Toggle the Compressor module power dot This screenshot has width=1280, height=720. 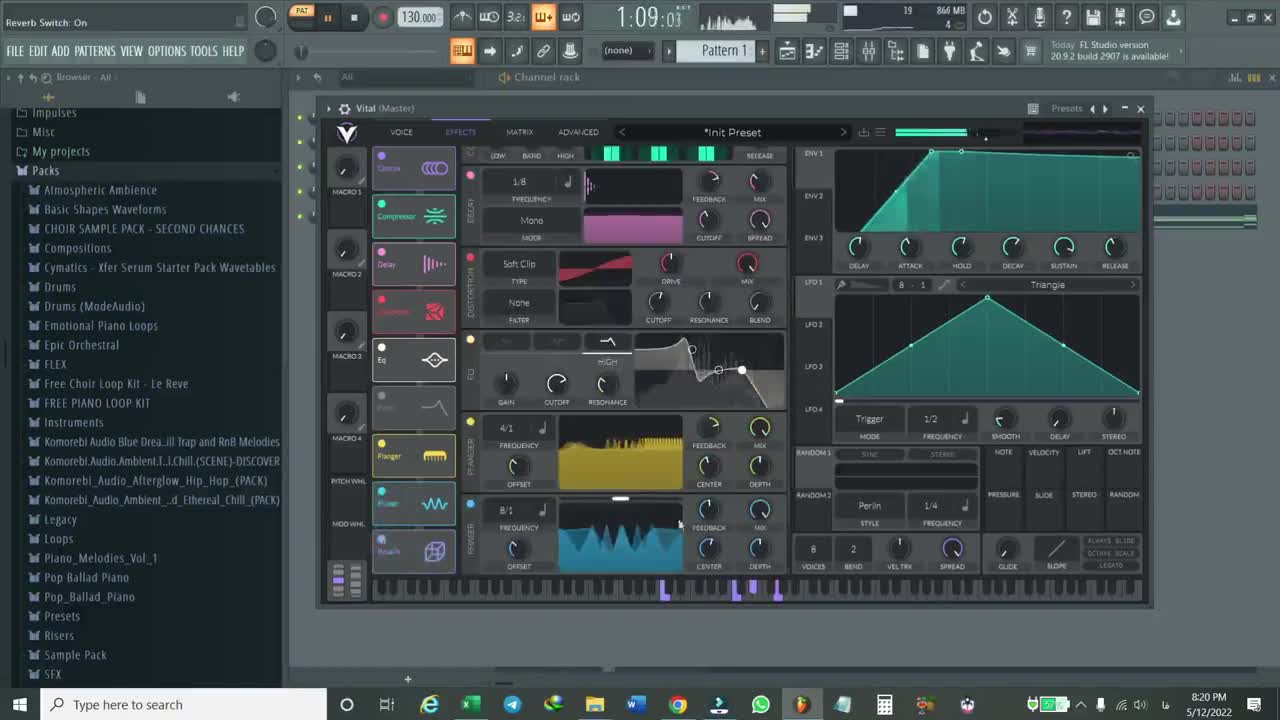pyautogui.click(x=381, y=204)
